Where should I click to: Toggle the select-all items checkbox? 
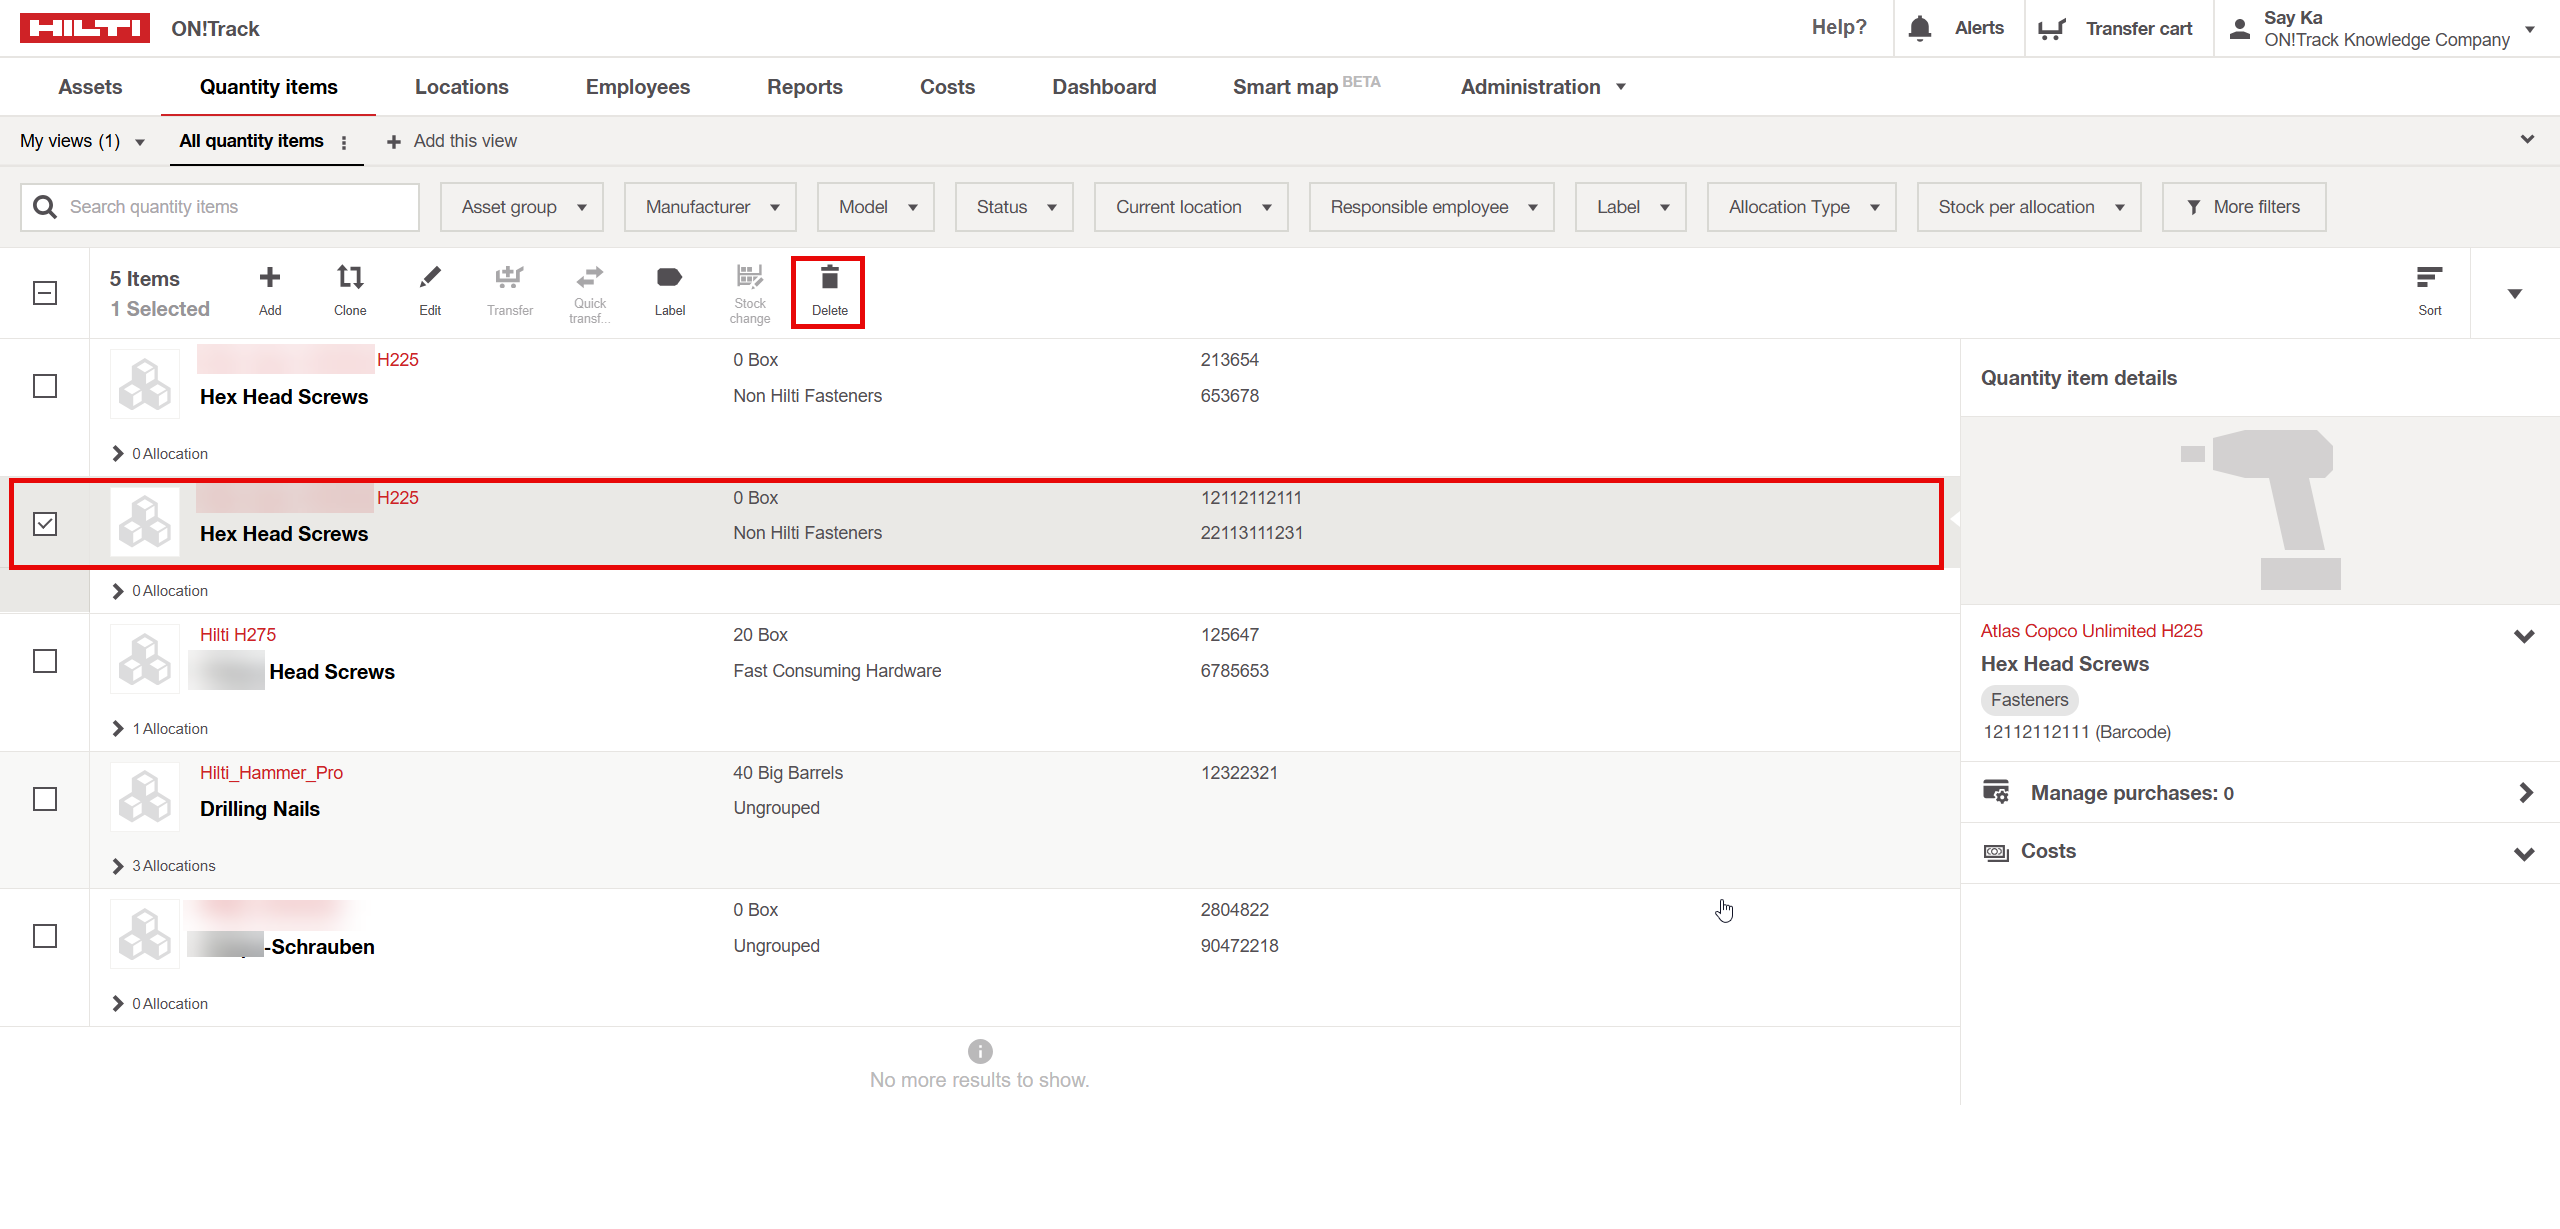coord(45,293)
